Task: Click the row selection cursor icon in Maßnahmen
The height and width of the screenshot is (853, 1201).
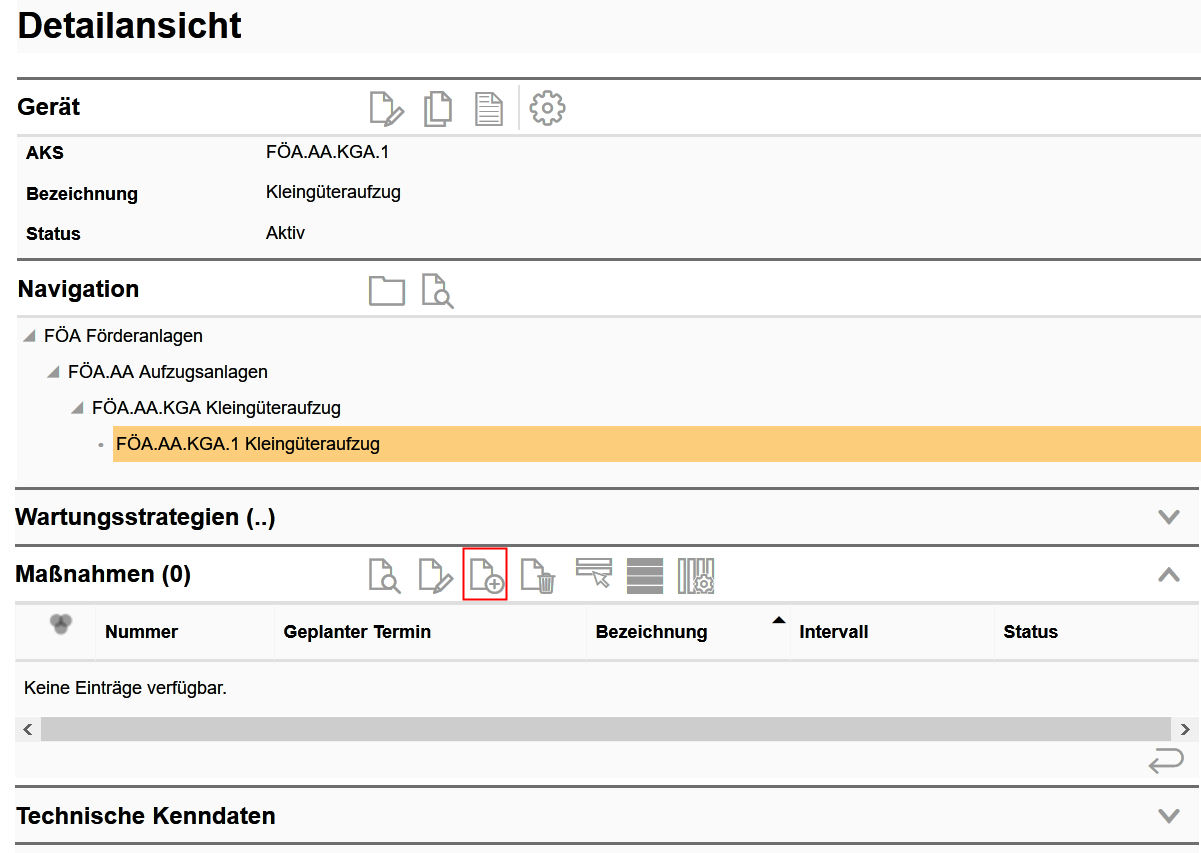Action: [x=594, y=573]
